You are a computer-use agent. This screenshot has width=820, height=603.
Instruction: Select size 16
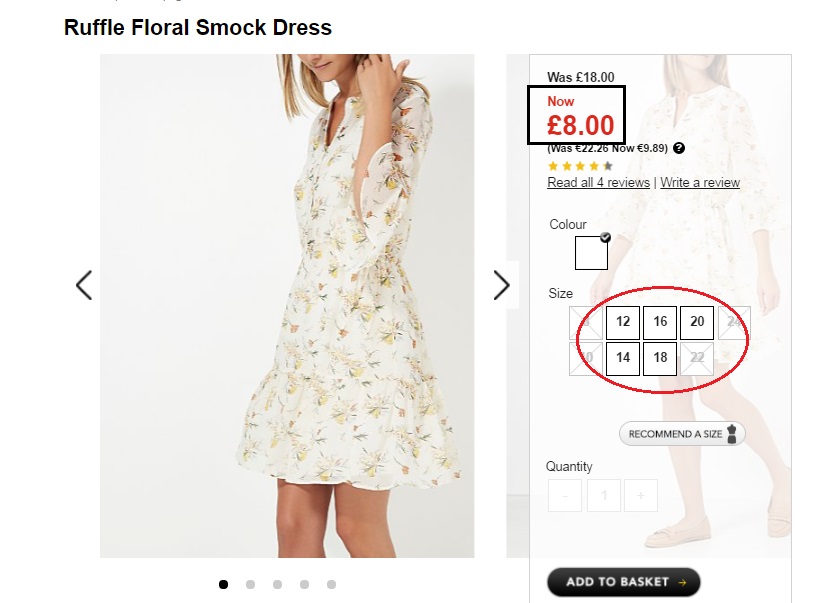tap(660, 322)
